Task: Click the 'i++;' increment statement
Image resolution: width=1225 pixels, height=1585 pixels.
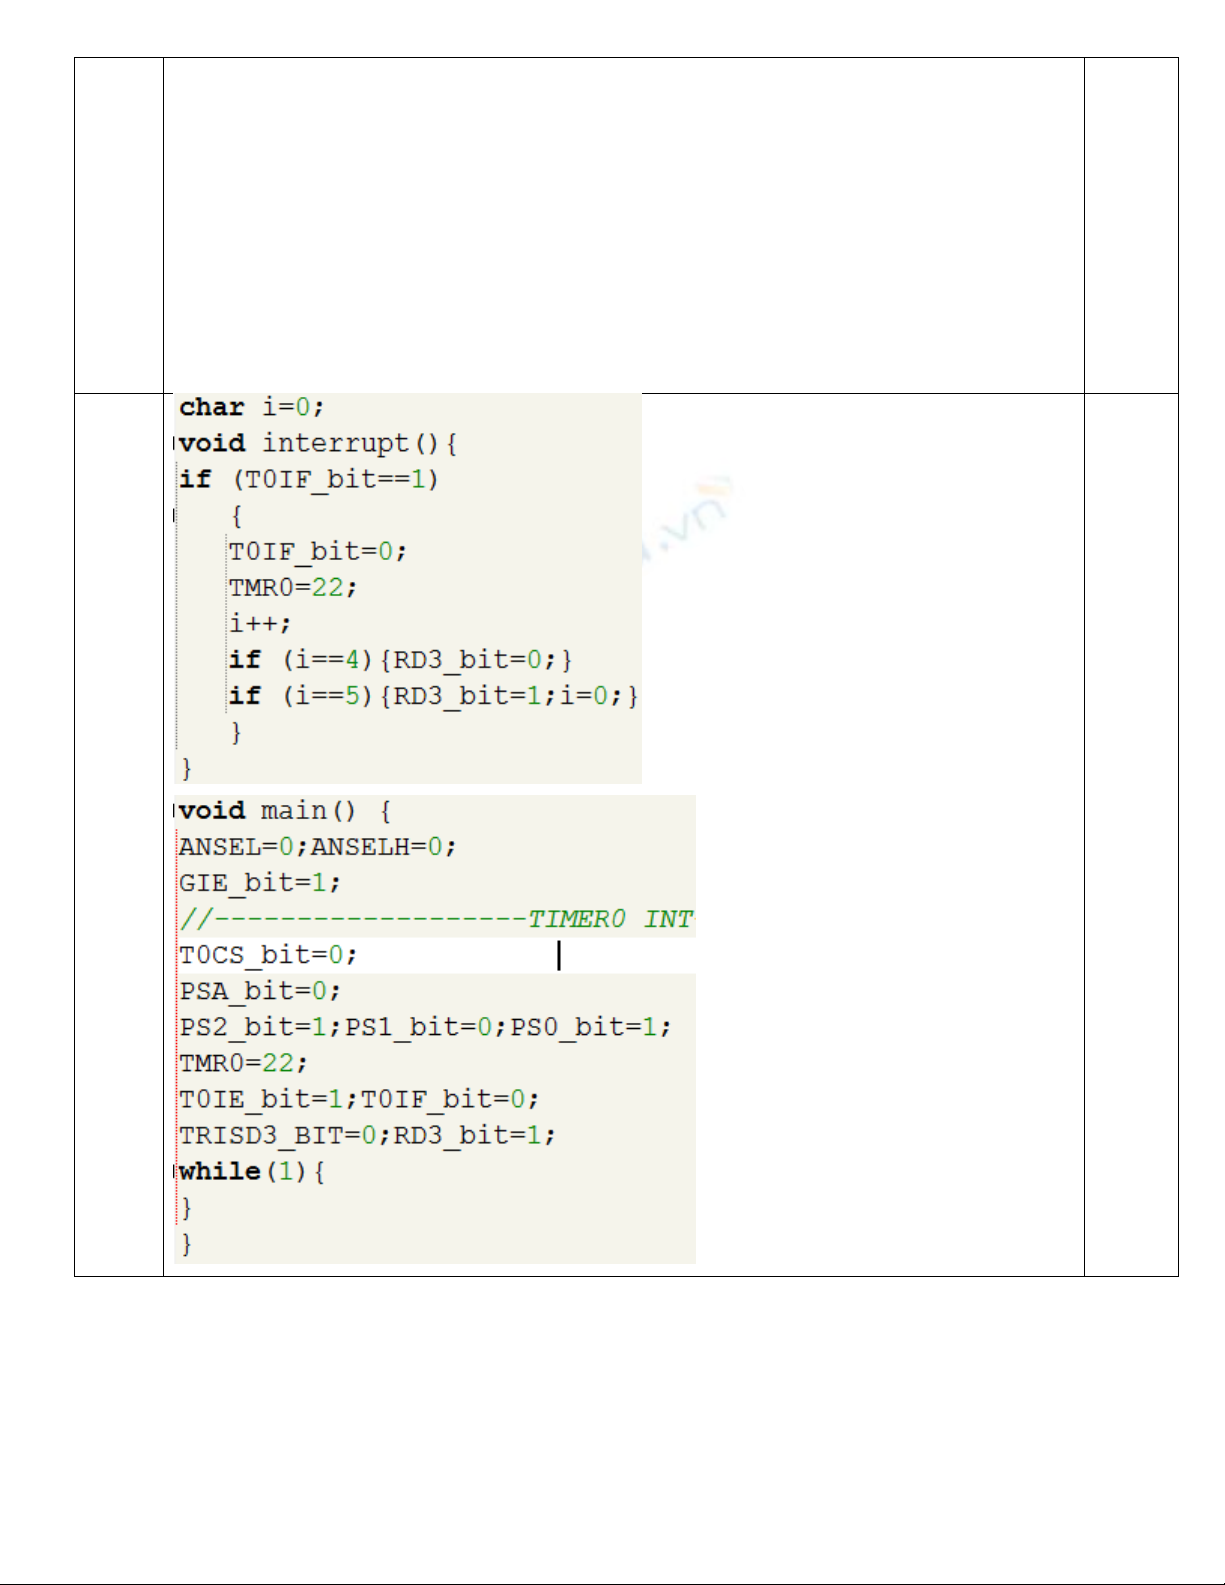Action: (x=260, y=624)
